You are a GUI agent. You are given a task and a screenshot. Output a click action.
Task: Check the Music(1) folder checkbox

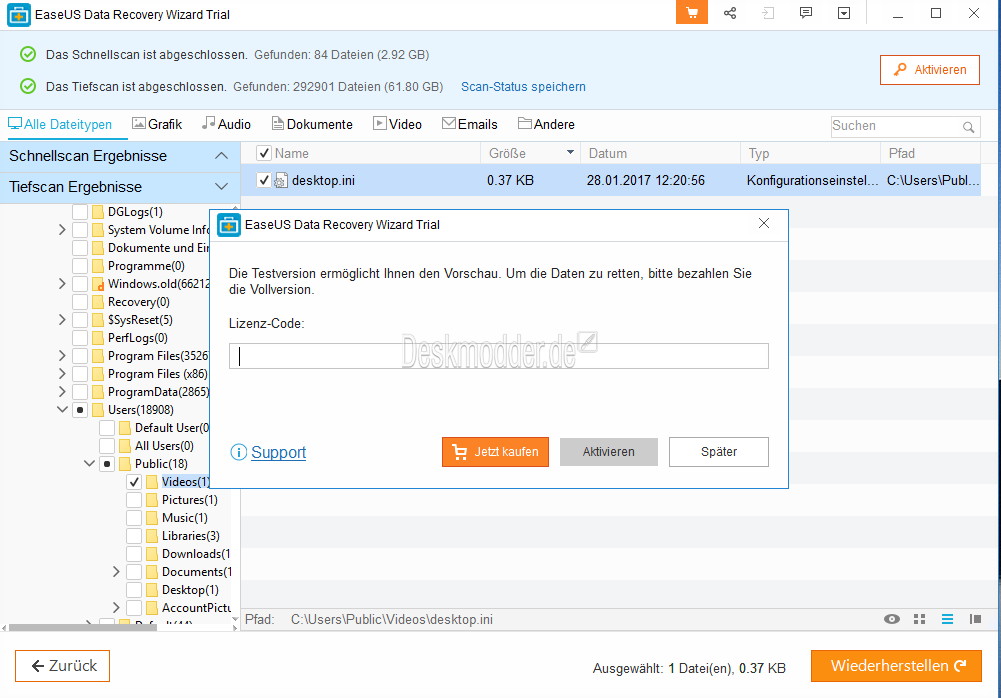tap(134, 518)
